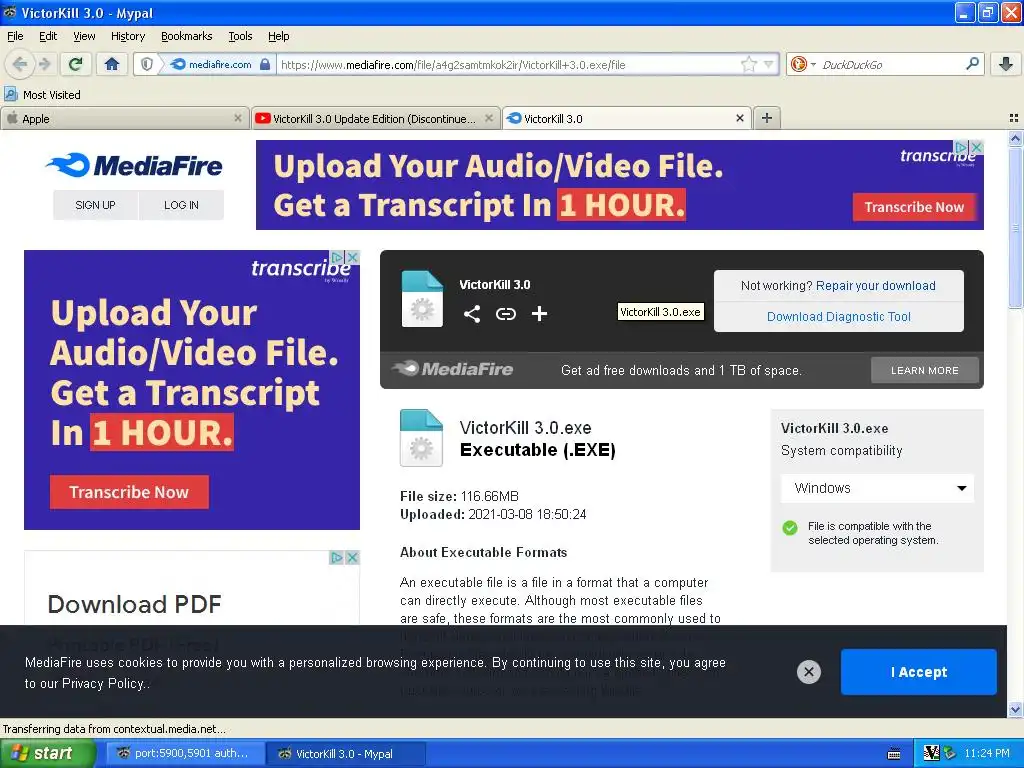Click LOG IN button
This screenshot has width=1024, height=768.
click(x=181, y=205)
